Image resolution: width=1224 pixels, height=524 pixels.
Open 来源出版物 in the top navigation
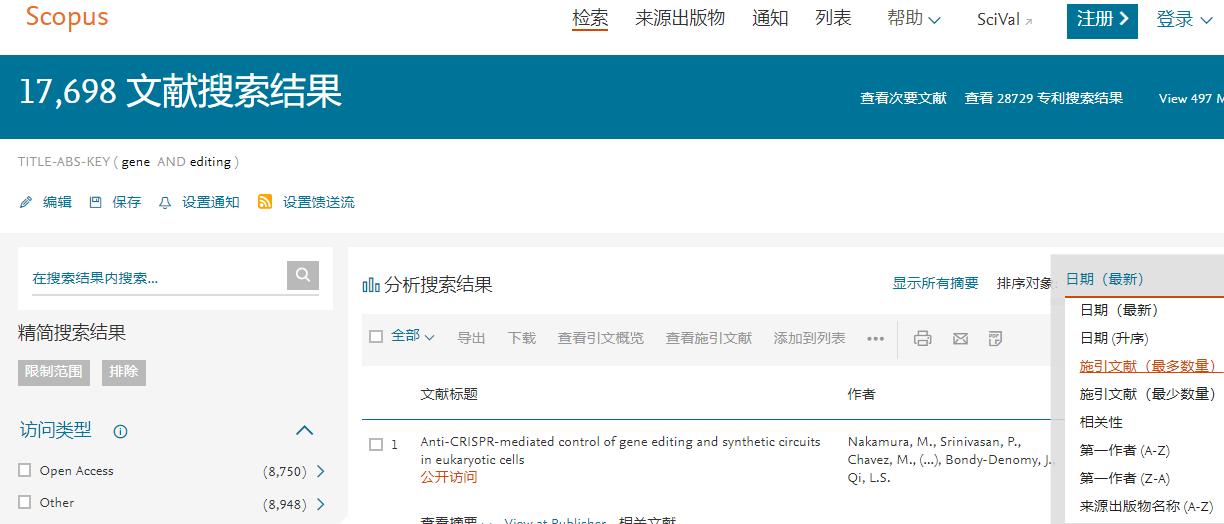point(679,19)
